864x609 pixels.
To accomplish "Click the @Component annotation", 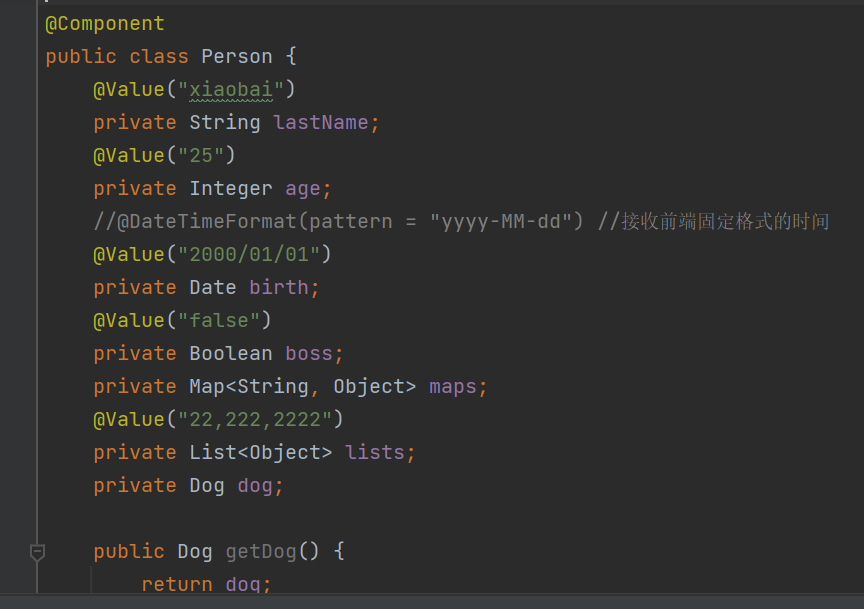I will tap(105, 24).
